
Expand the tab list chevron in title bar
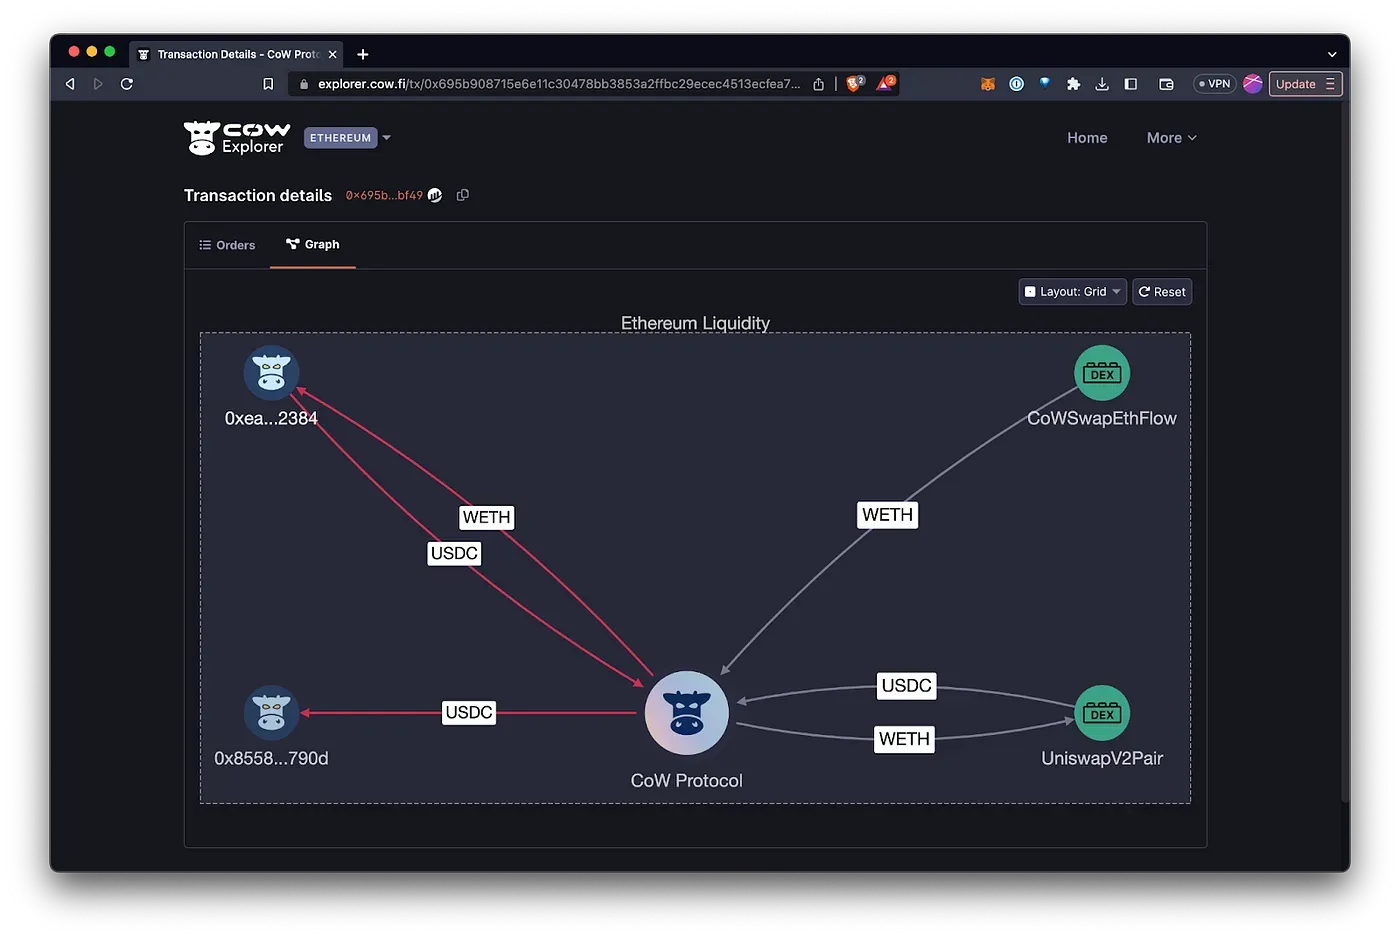pyautogui.click(x=1332, y=54)
